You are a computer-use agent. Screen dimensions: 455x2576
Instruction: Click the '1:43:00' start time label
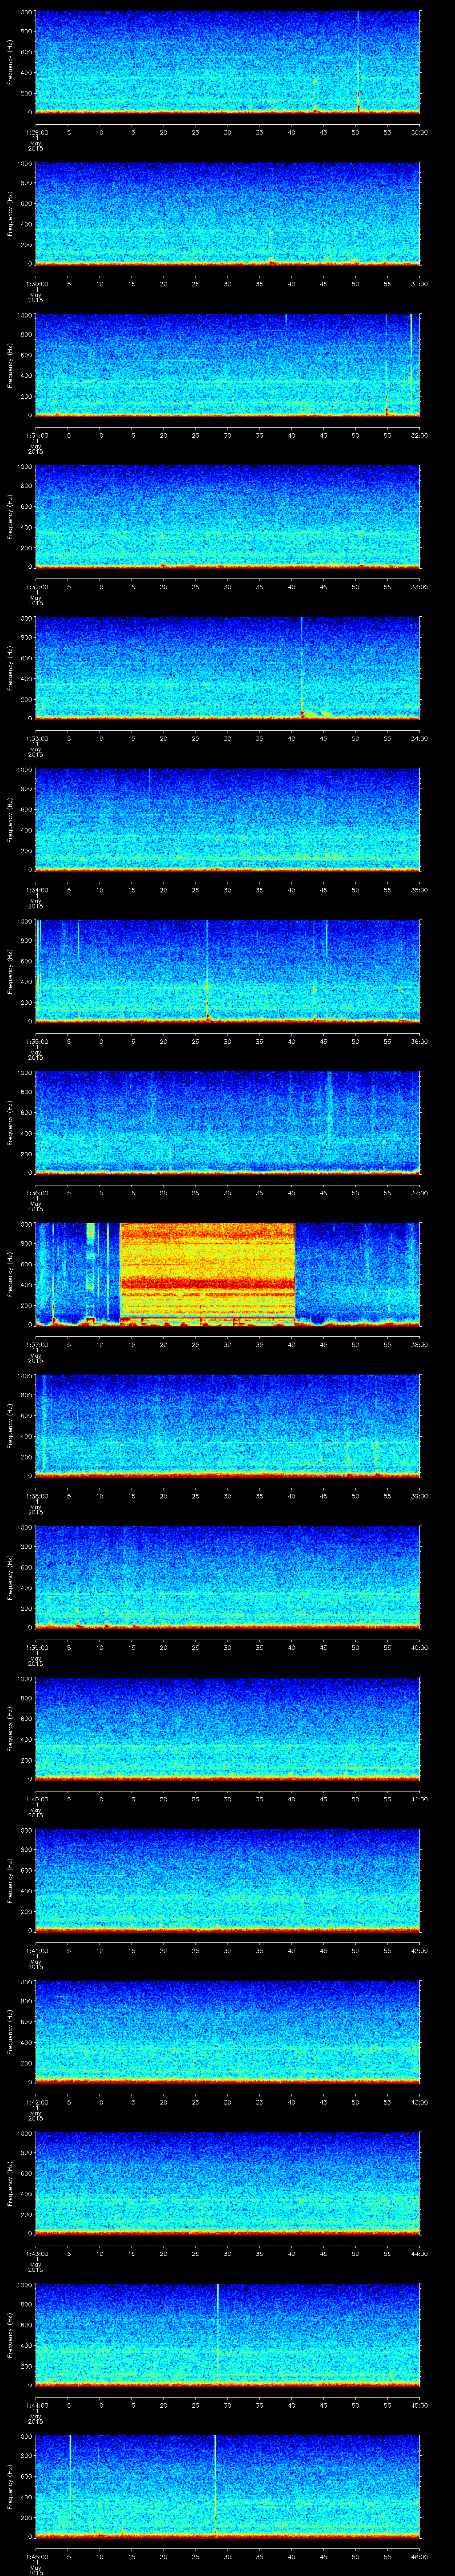[x=36, y=2254]
